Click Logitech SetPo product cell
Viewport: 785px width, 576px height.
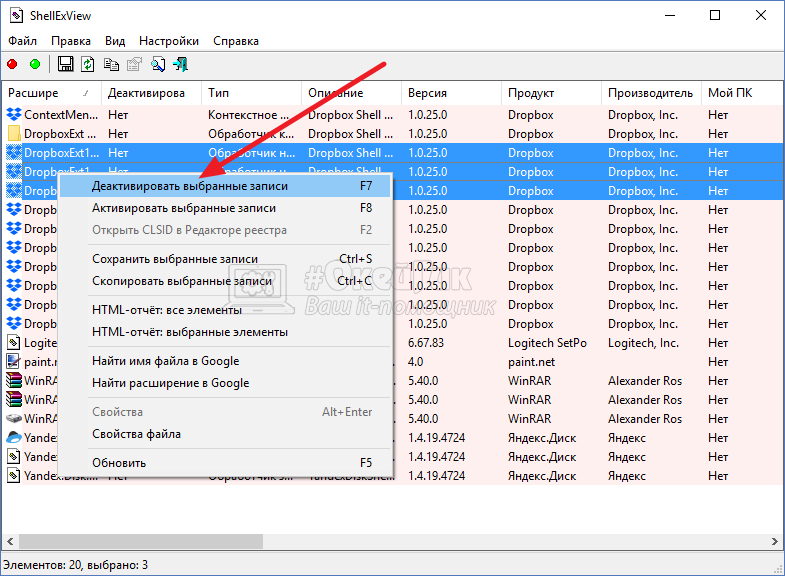click(547, 343)
